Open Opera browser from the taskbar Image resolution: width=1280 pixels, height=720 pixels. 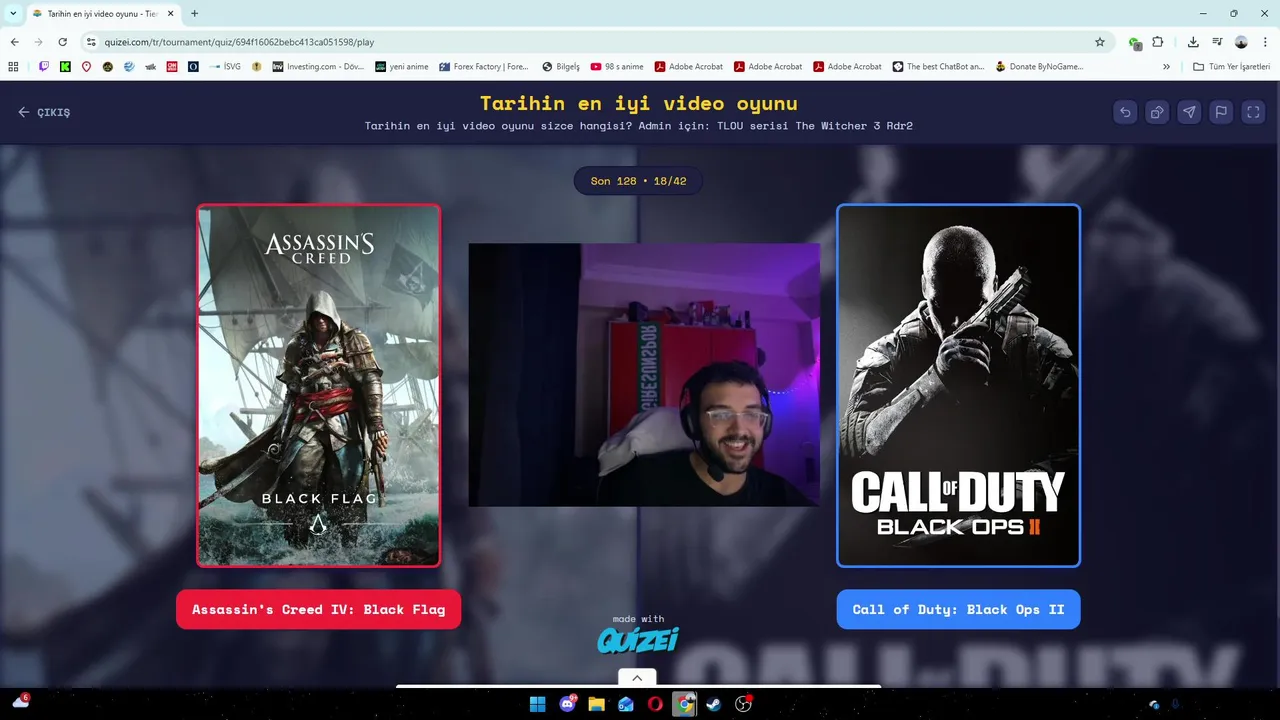point(655,704)
